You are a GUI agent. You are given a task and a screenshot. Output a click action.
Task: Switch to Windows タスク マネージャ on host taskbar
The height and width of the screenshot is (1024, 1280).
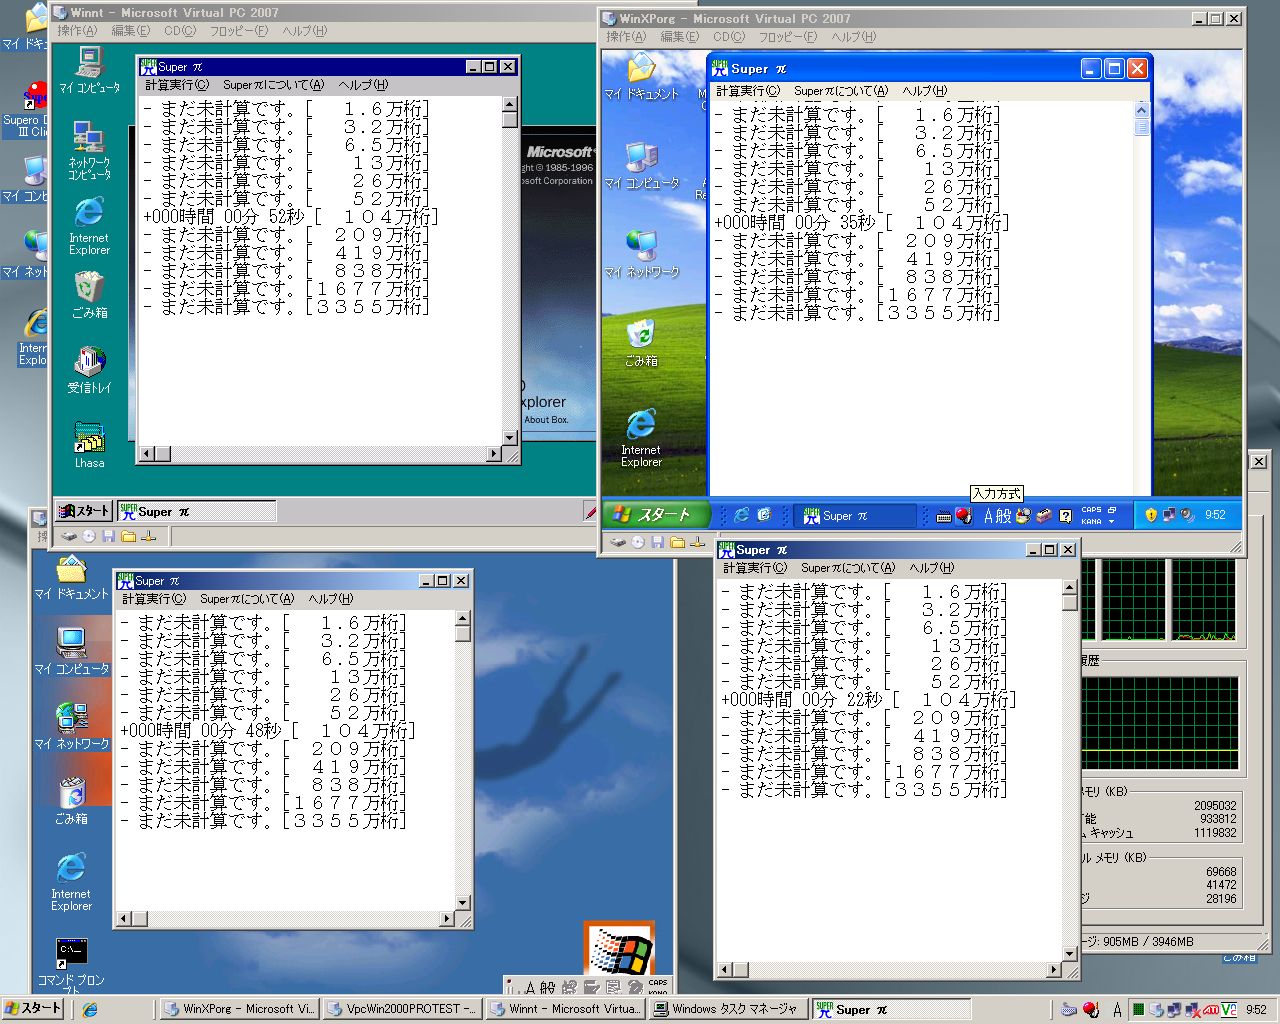click(725, 1009)
